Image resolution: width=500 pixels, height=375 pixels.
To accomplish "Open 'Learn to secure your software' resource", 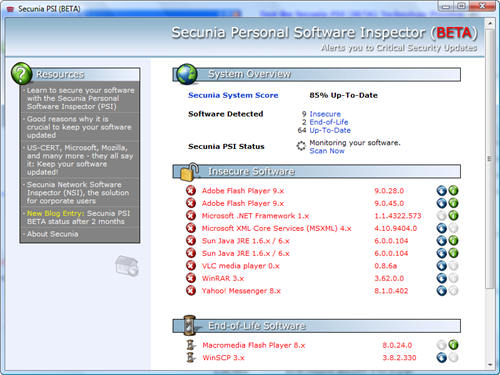I will tap(80, 98).
